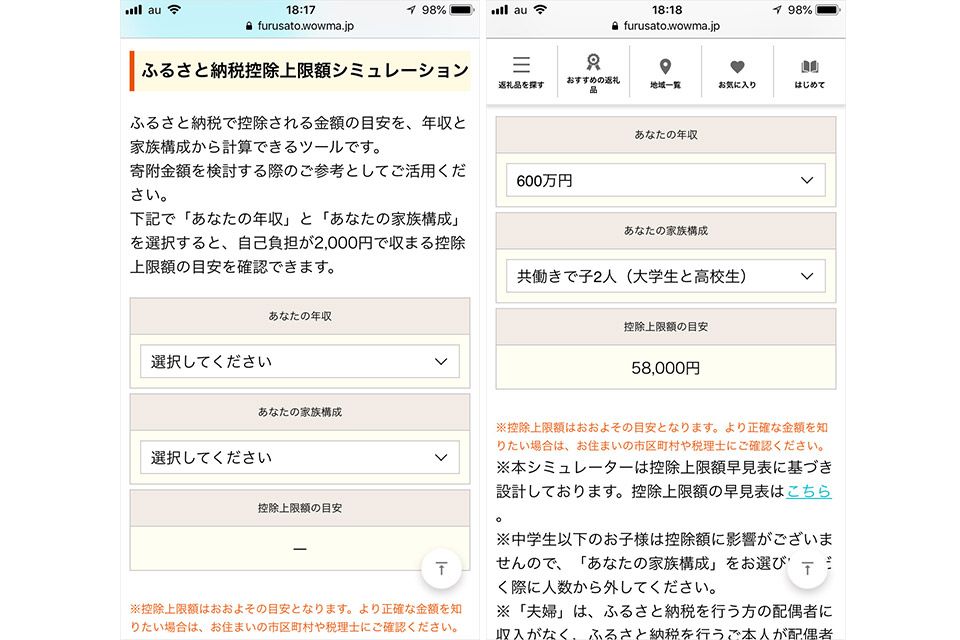Tap orange disclaimer note on right screen
The image size is (960, 640).
(x=662, y=436)
